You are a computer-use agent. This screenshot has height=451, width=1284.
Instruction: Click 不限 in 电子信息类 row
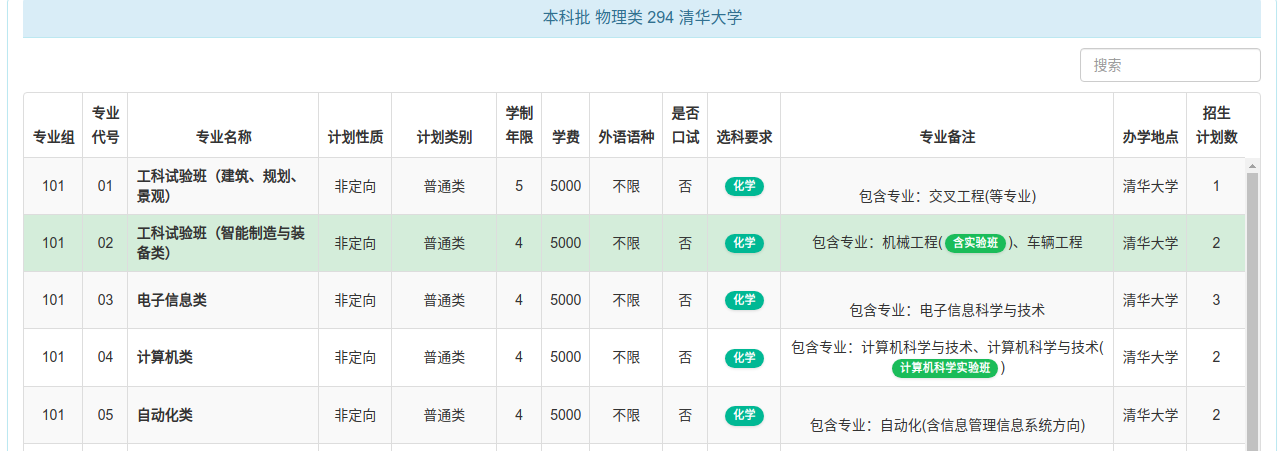point(626,300)
